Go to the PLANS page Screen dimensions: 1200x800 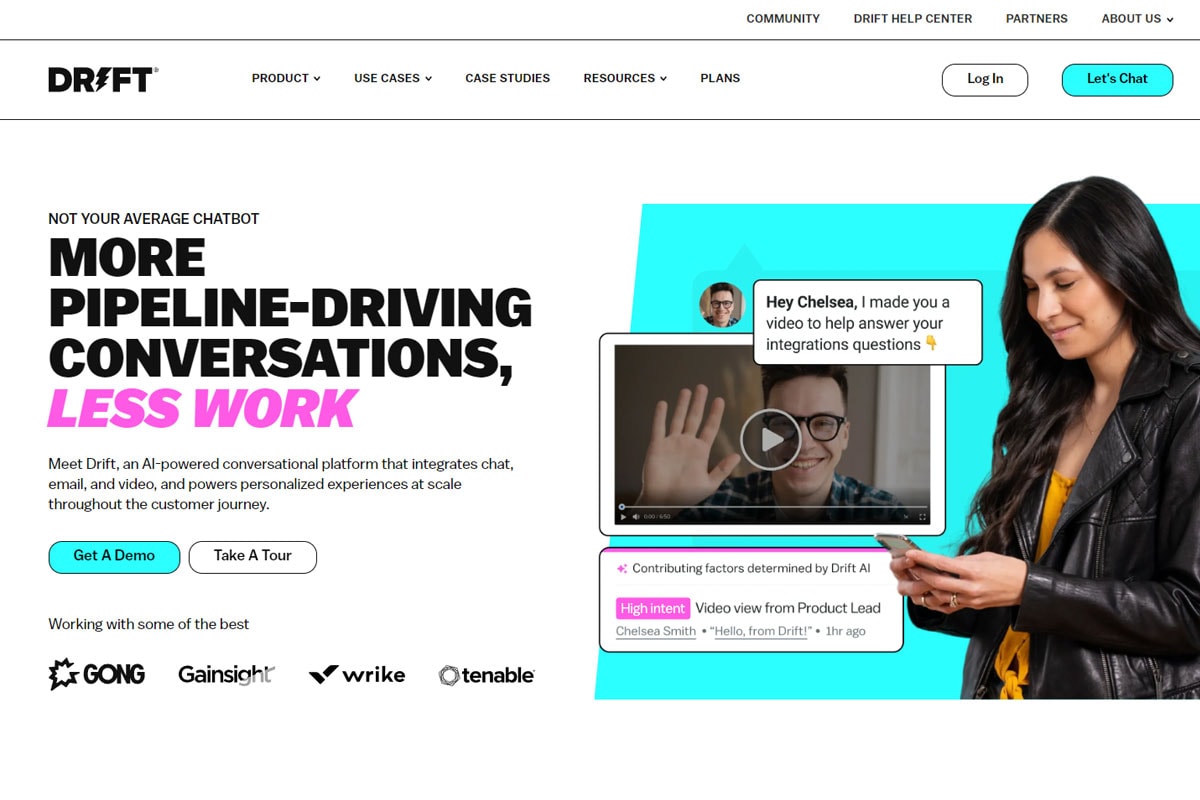coord(720,78)
